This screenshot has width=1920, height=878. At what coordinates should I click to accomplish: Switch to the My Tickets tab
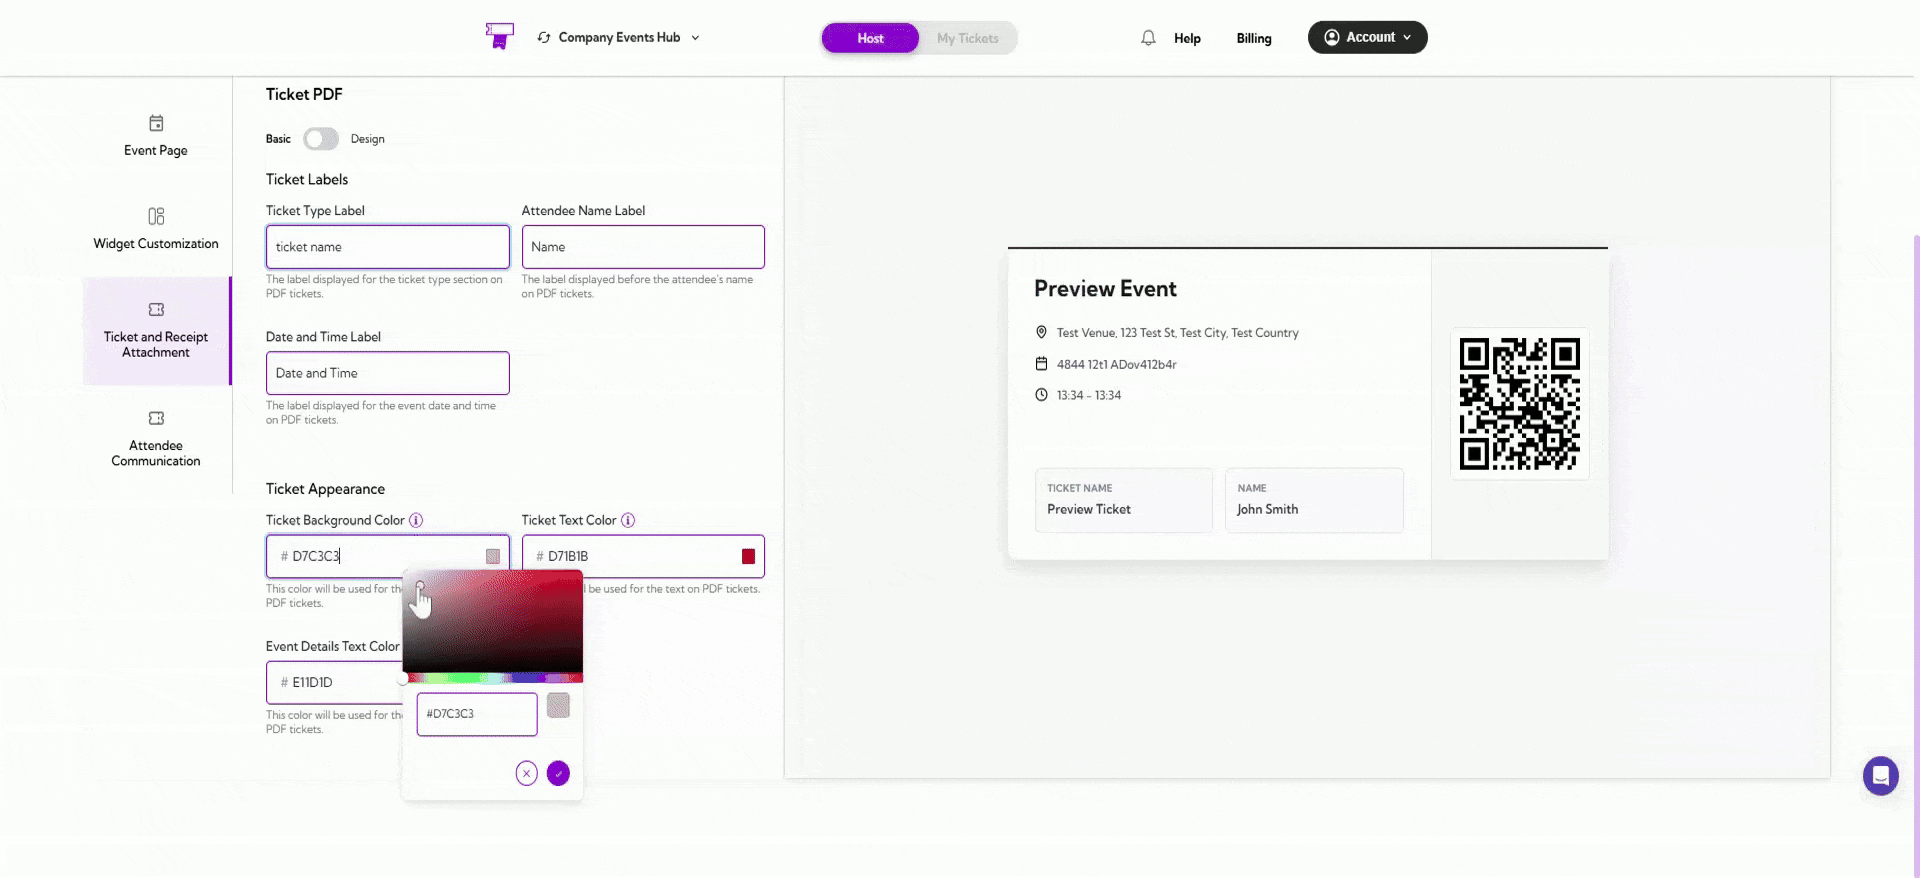coord(967,38)
